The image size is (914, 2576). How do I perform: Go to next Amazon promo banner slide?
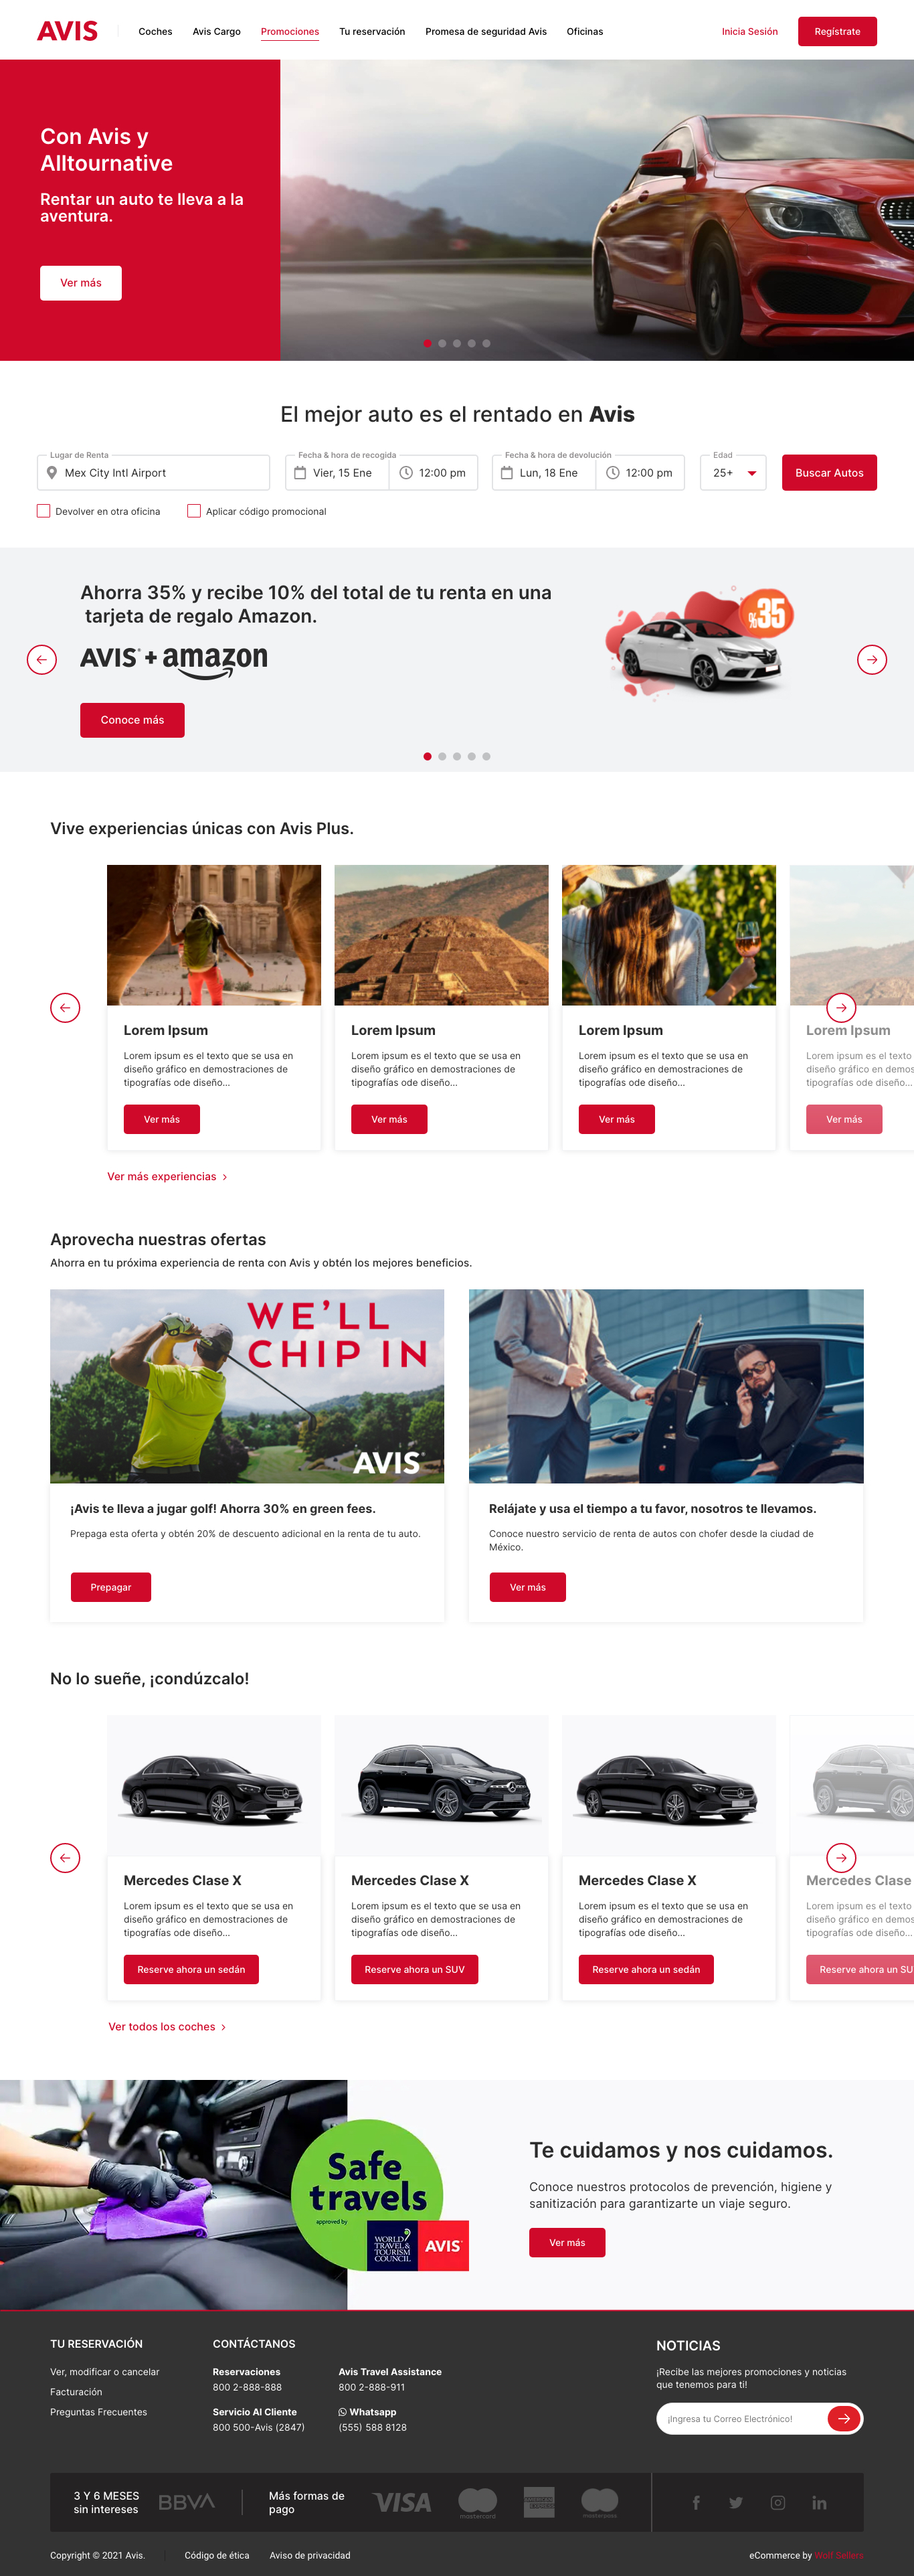(872, 659)
